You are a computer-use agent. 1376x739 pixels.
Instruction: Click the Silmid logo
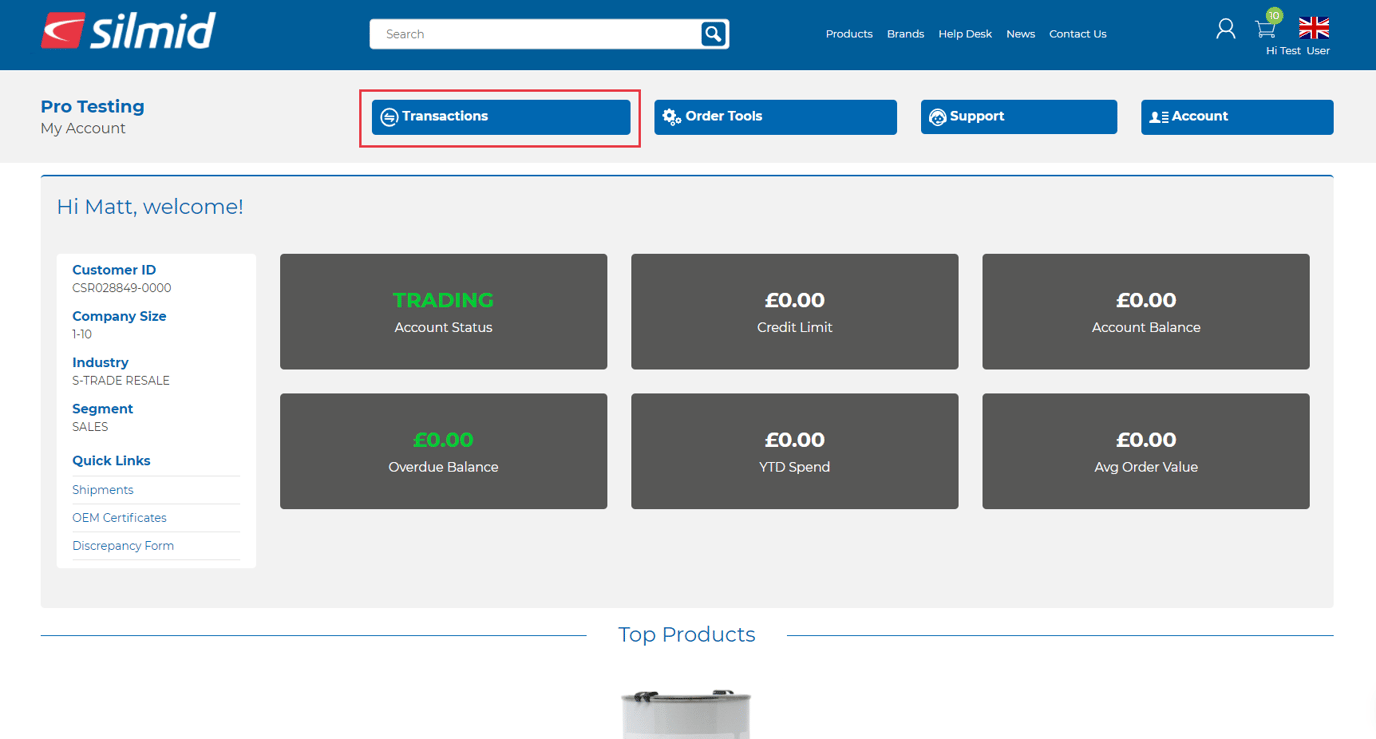point(128,31)
